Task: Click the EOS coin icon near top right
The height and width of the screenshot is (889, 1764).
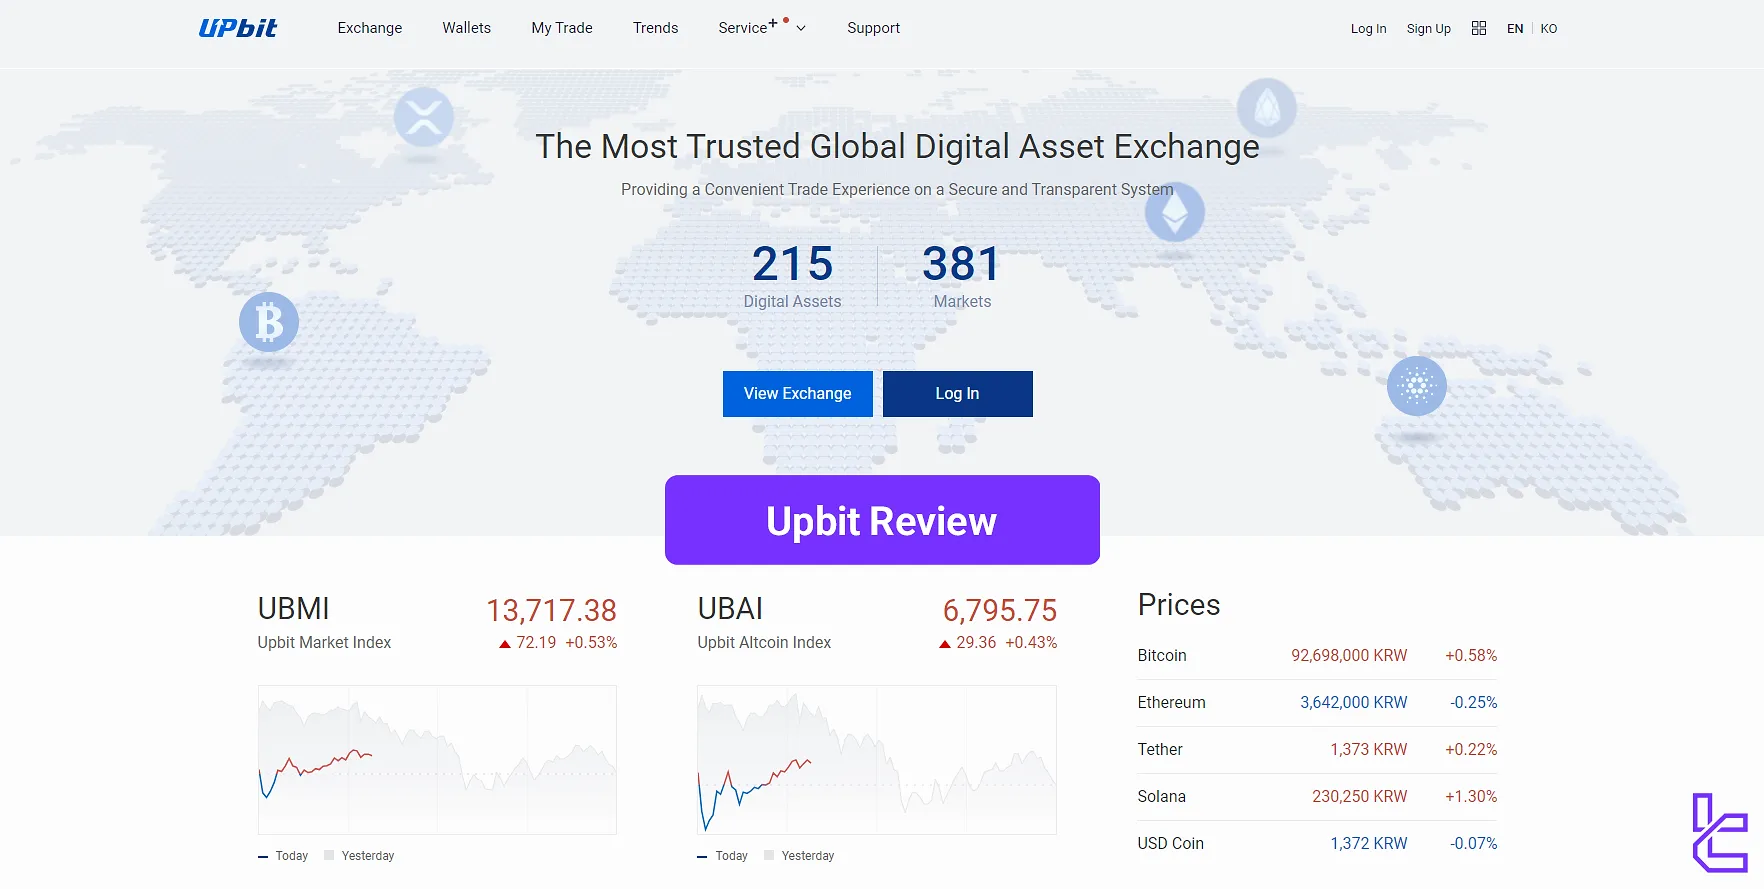Action: pos(1267,108)
